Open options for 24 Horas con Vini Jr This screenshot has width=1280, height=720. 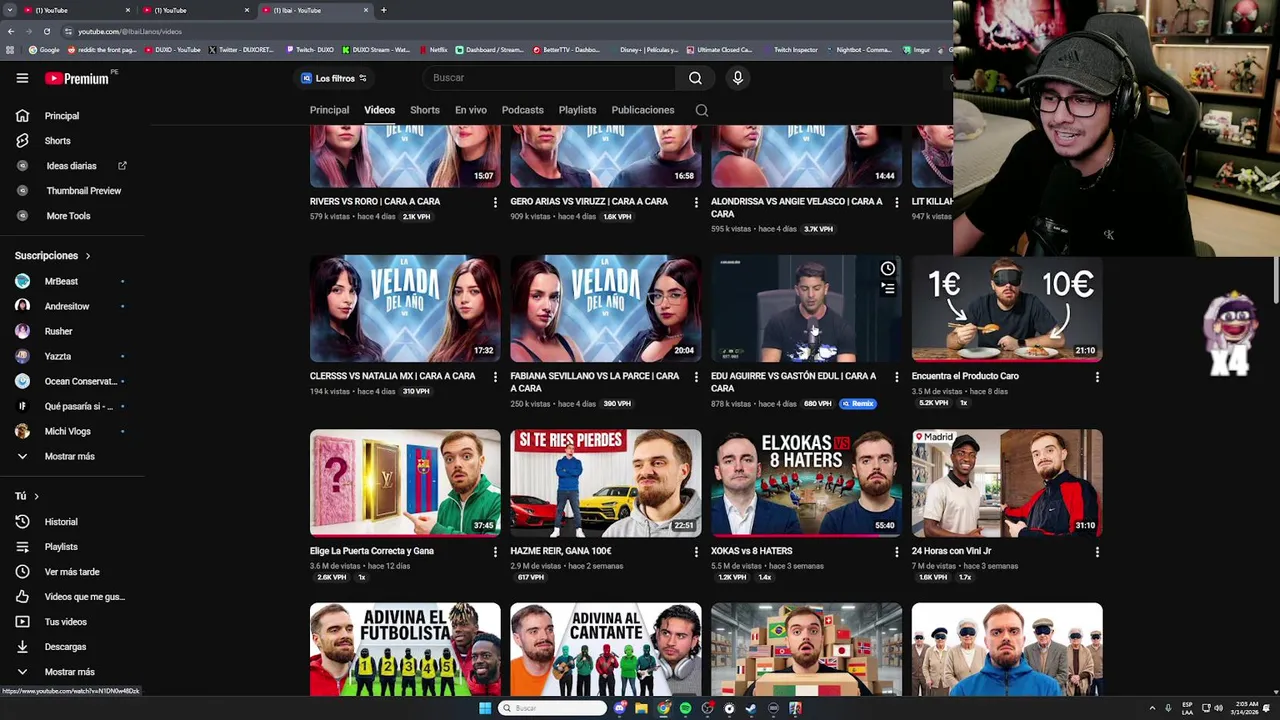pos(1097,552)
